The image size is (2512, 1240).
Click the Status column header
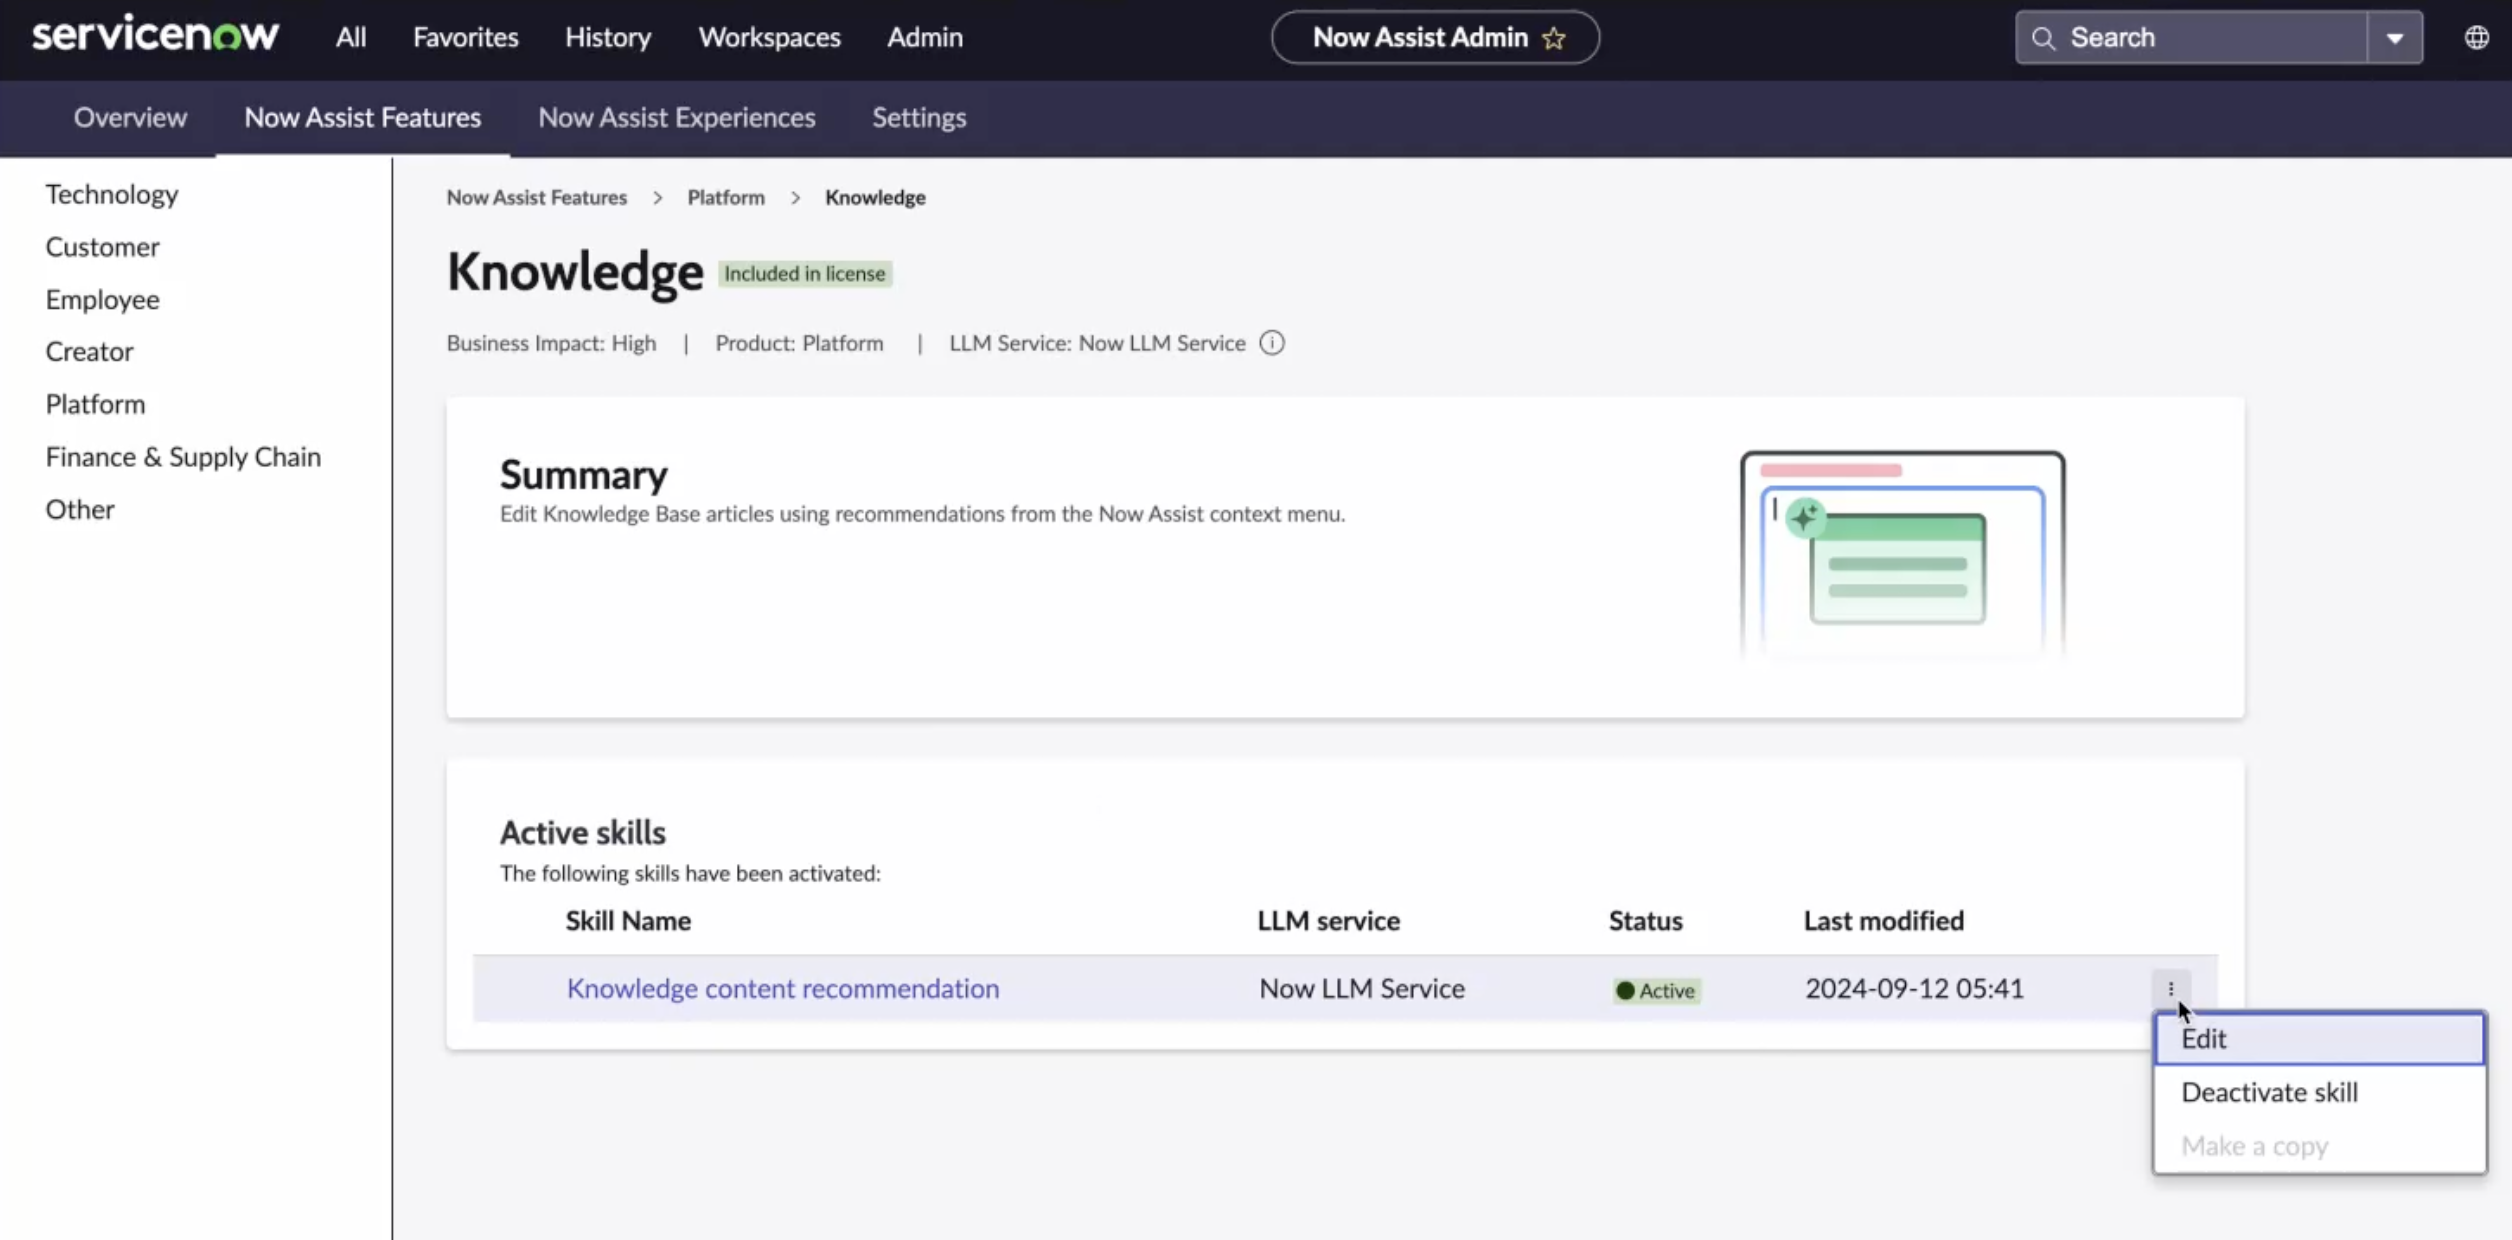coord(1645,921)
